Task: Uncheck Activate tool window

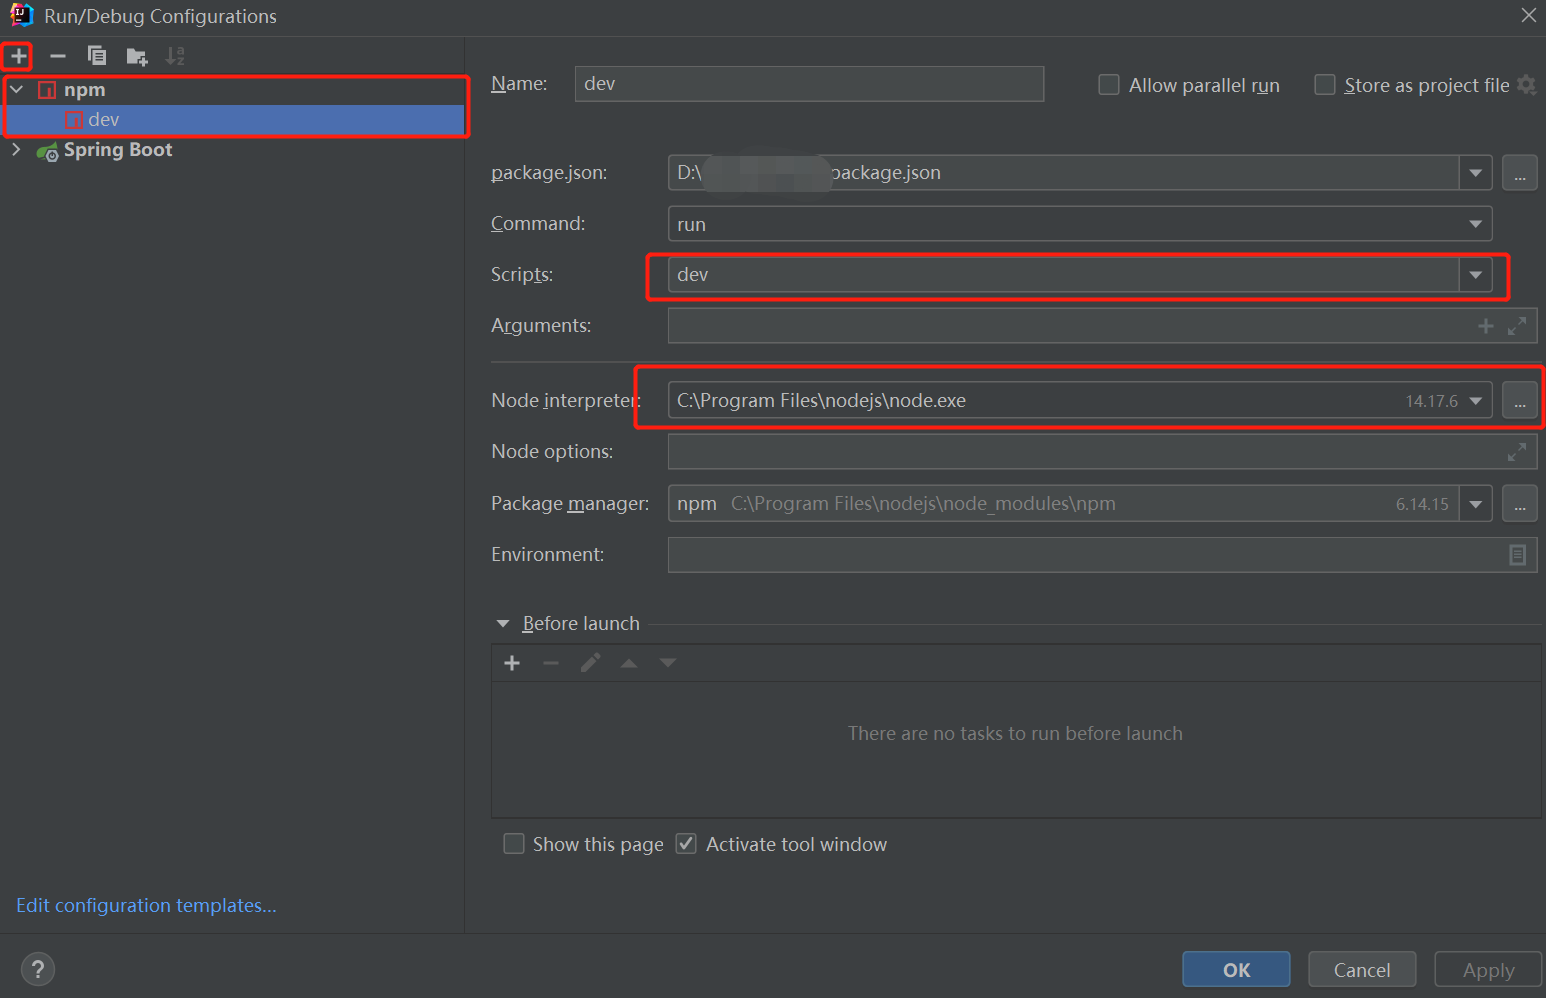Action: pos(686,844)
